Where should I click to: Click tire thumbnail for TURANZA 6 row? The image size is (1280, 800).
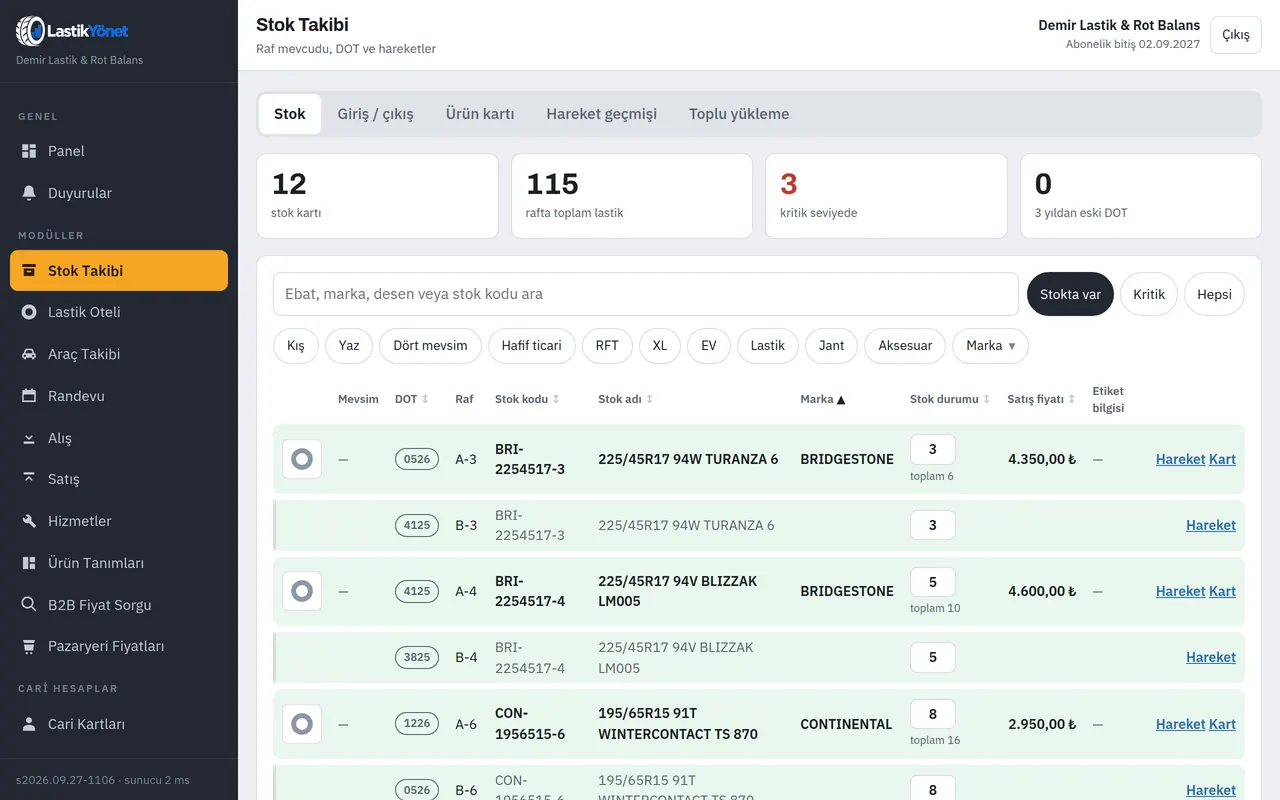click(302, 459)
